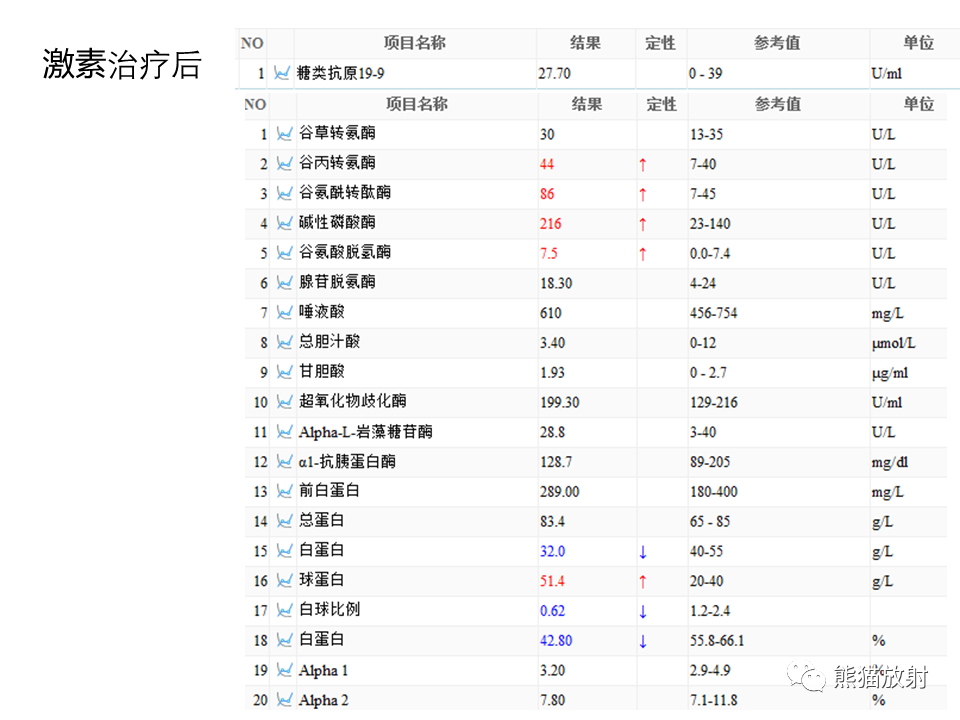
Task: Open trend chart icon for 前白蛋白
Action: pos(284,491)
